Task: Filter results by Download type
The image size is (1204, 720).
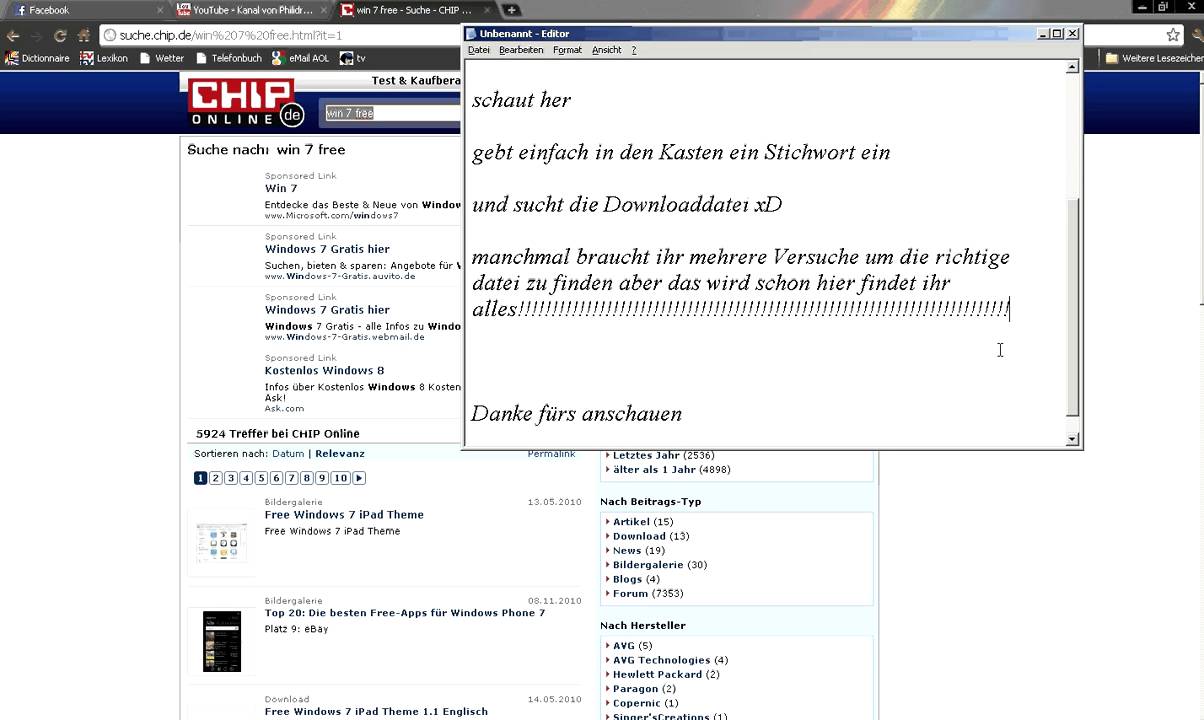Action: tap(638, 536)
